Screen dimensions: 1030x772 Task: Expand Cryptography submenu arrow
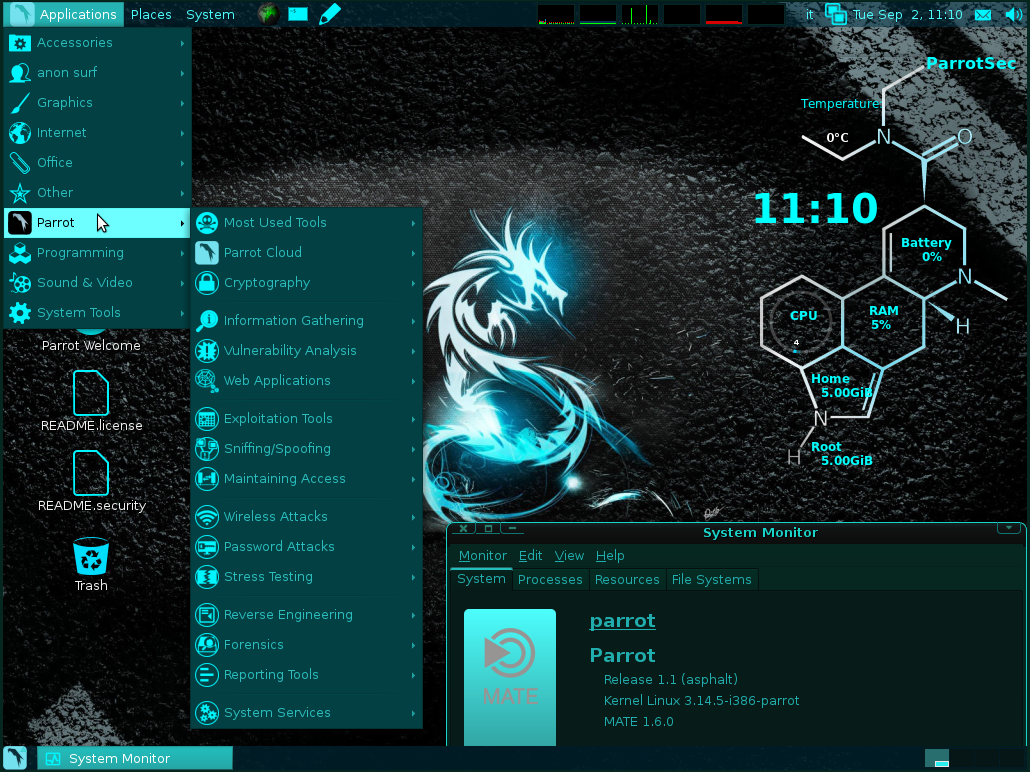[x=413, y=283]
